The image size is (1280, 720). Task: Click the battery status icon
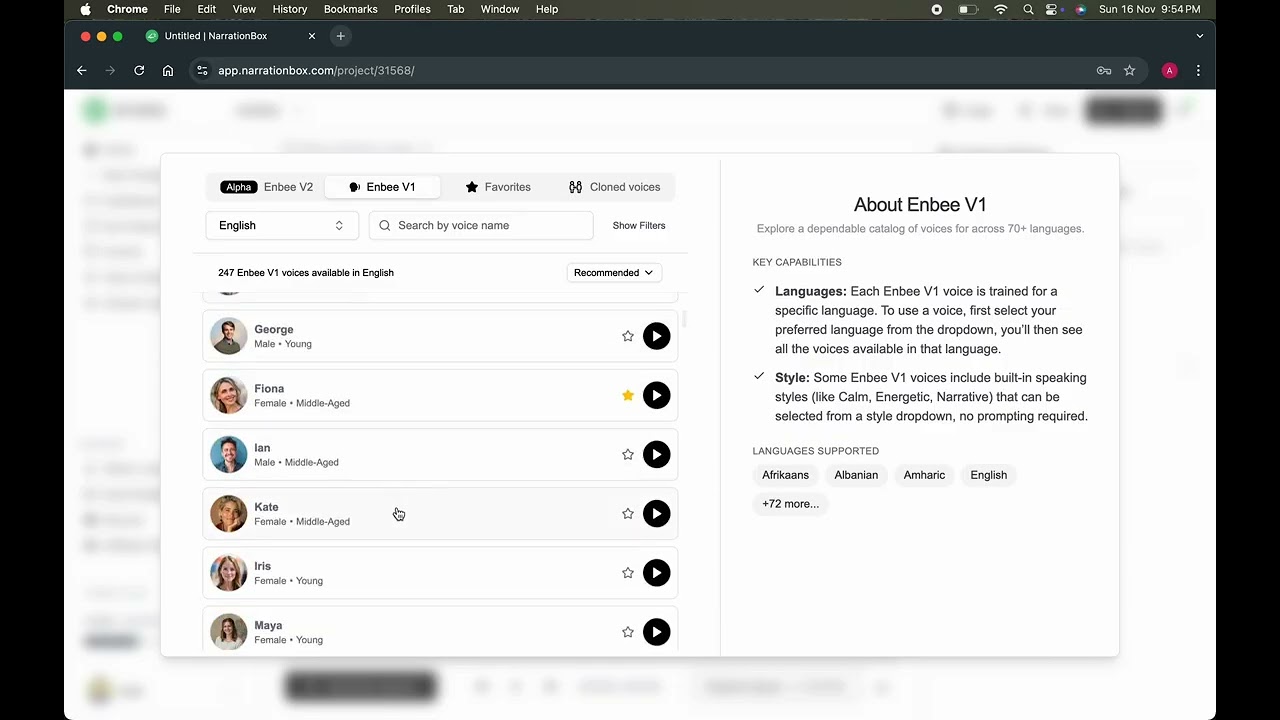(x=967, y=9)
